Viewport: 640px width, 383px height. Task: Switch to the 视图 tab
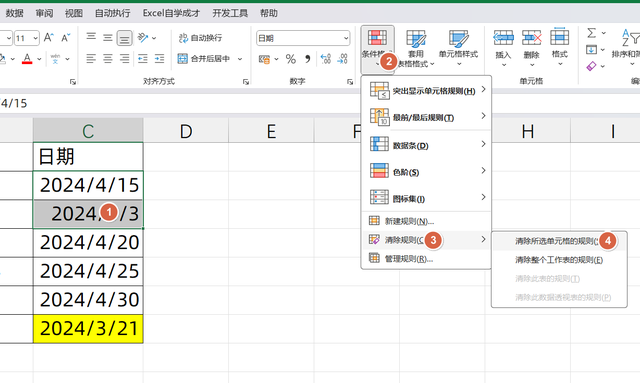click(x=73, y=13)
